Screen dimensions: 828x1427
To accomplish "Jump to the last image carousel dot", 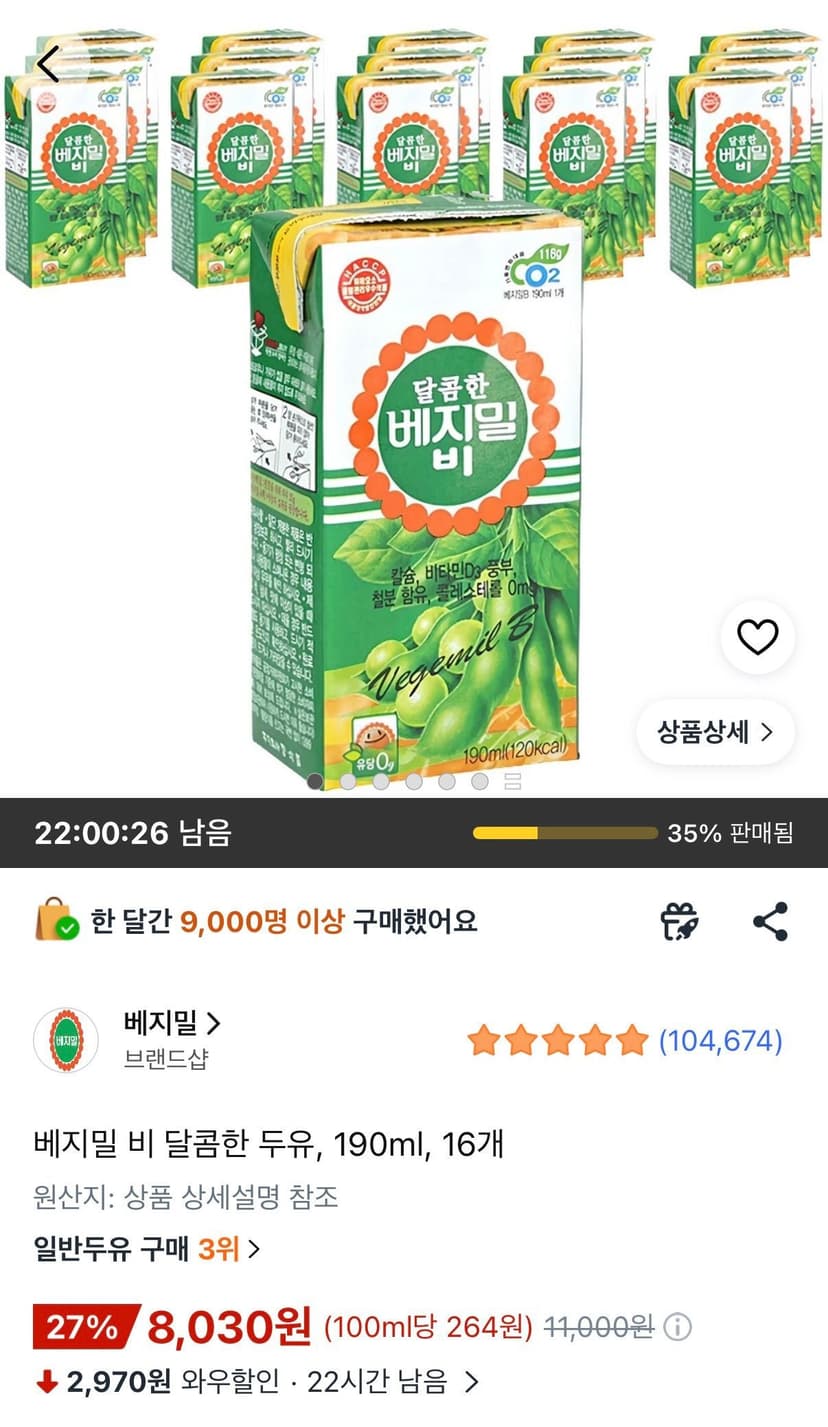I will pyautogui.click(x=480, y=781).
